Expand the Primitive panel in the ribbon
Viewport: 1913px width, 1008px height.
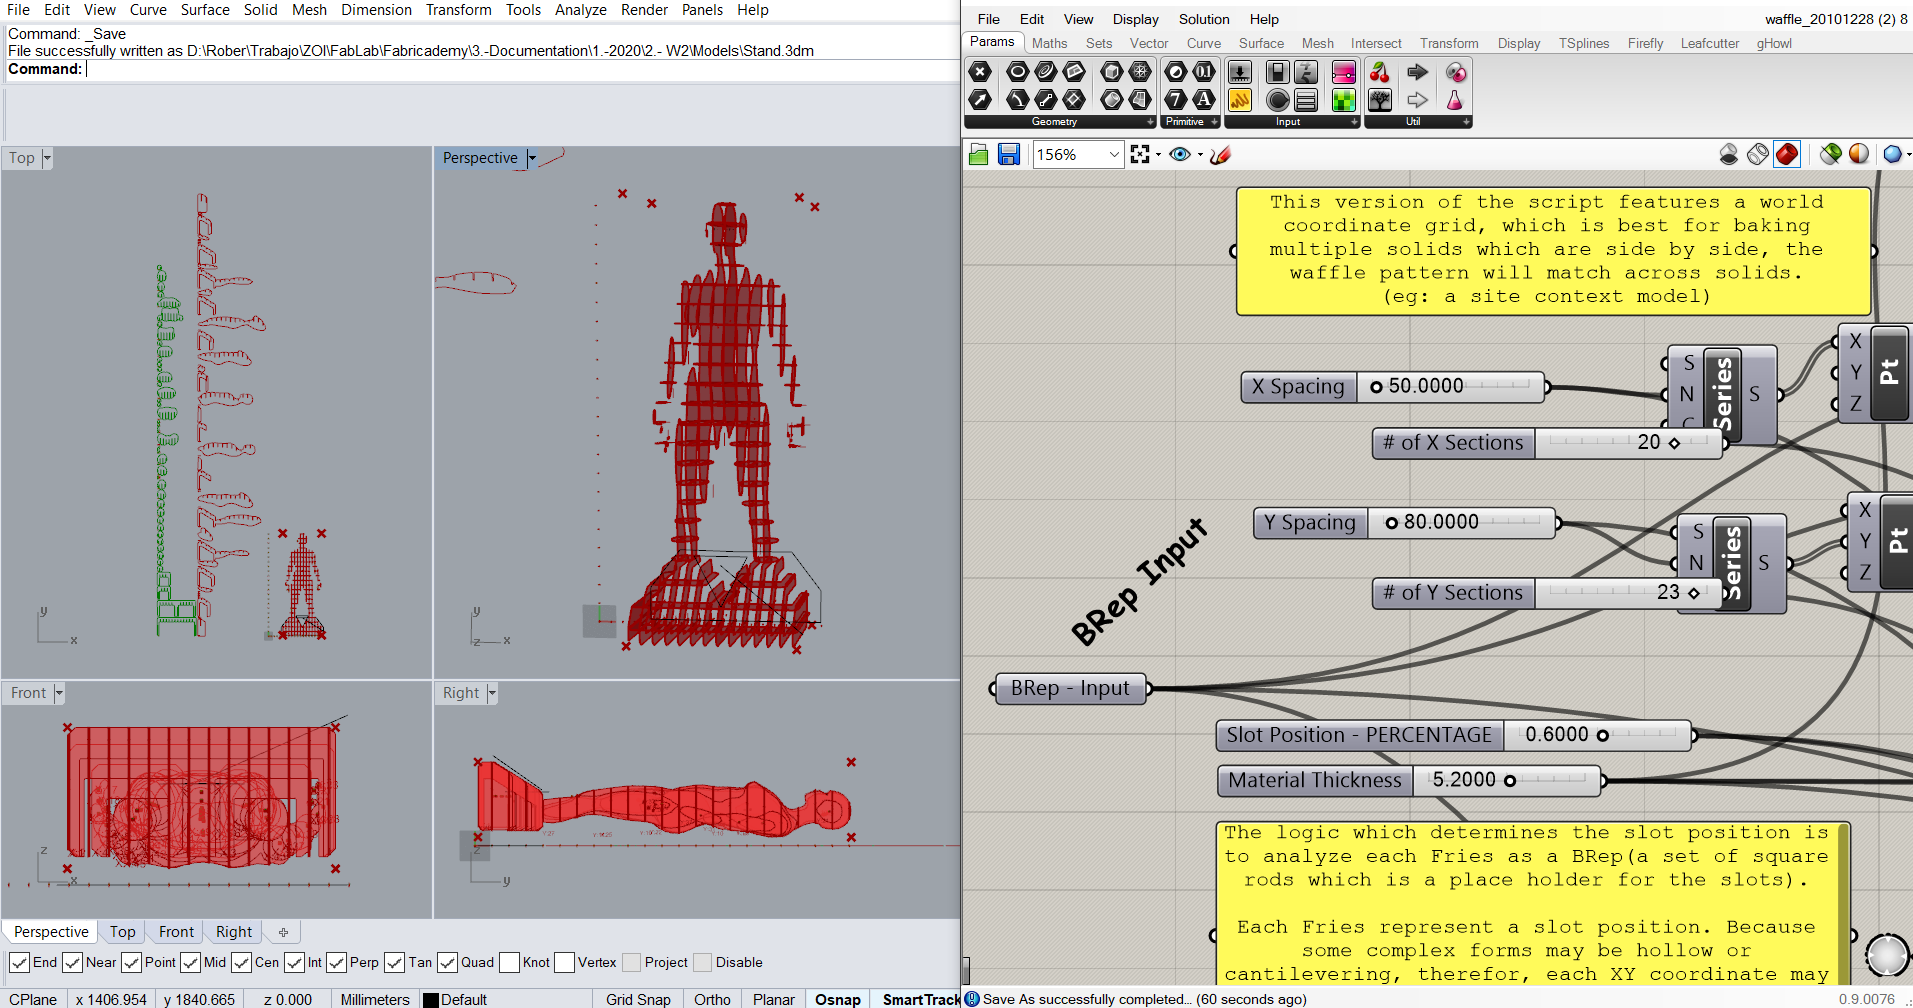click(x=1214, y=122)
